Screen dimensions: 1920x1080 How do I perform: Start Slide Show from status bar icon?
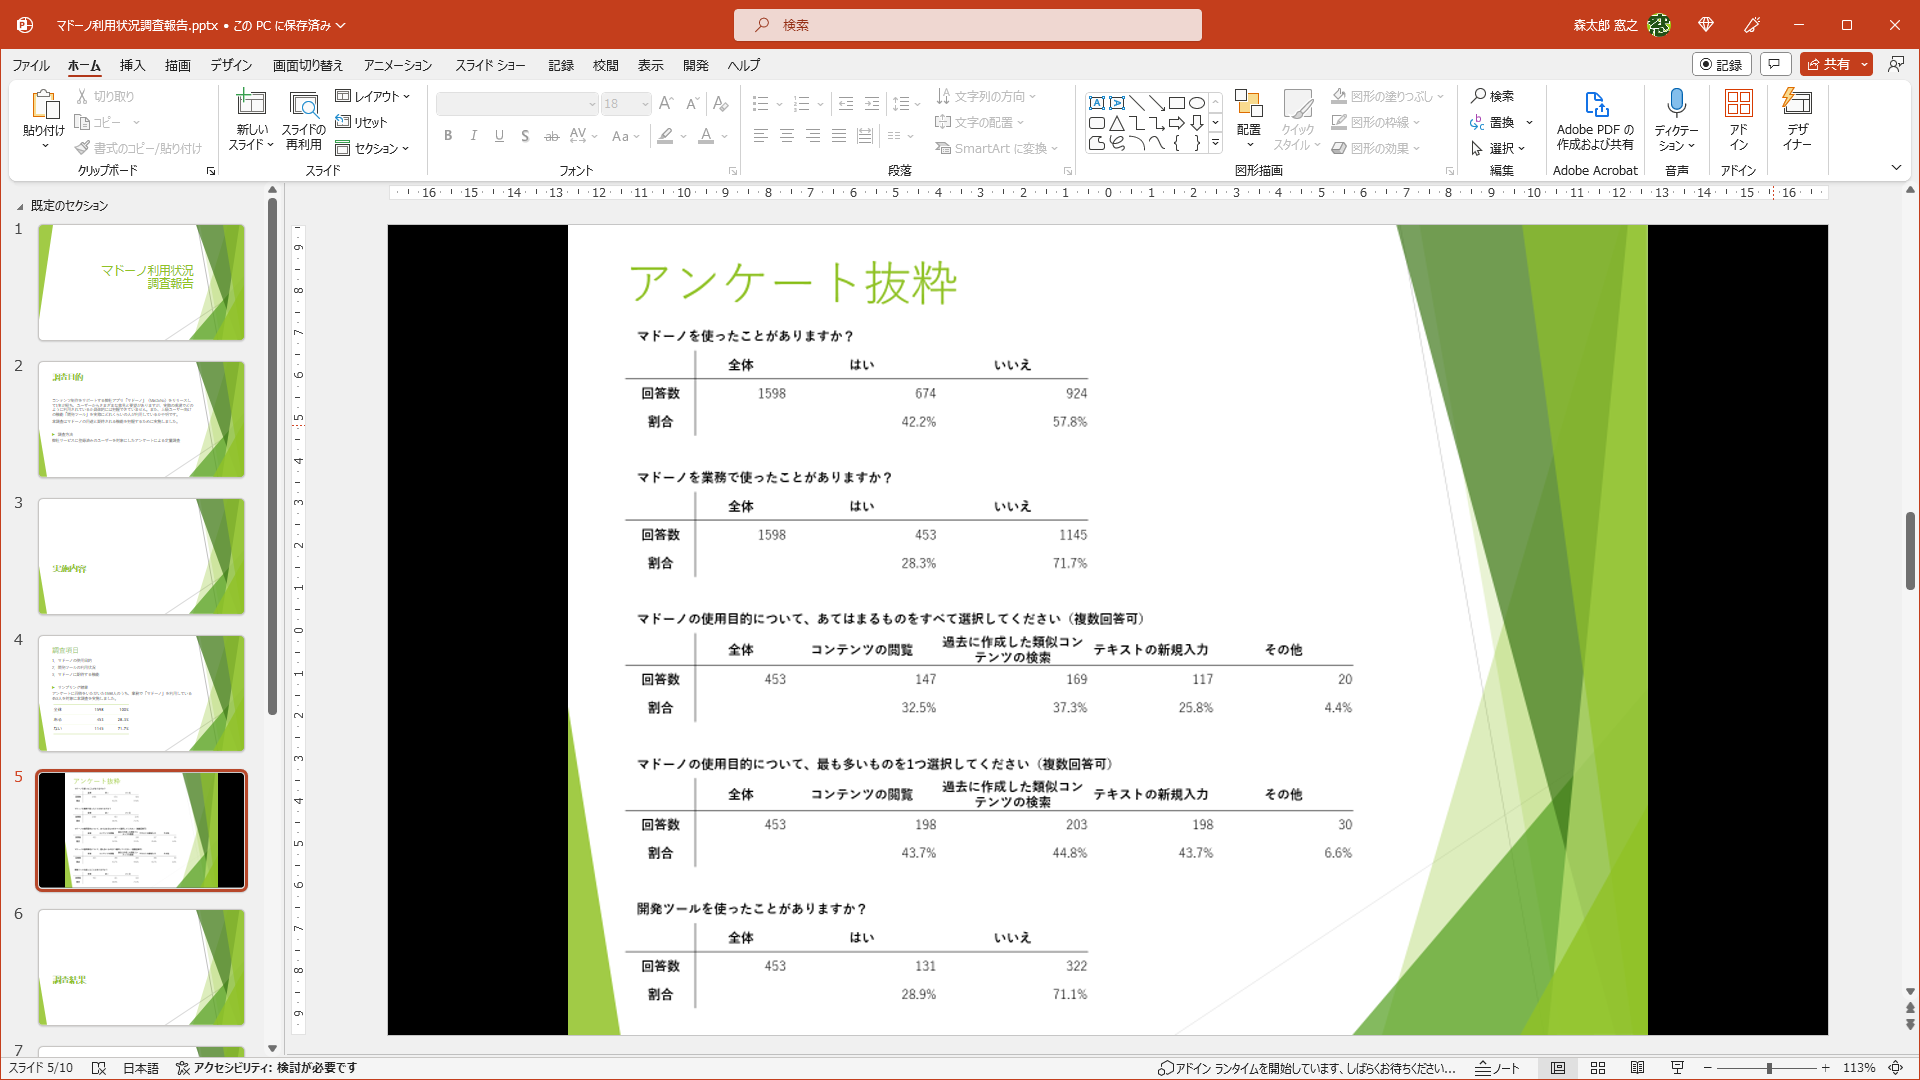coord(1677,1068)
